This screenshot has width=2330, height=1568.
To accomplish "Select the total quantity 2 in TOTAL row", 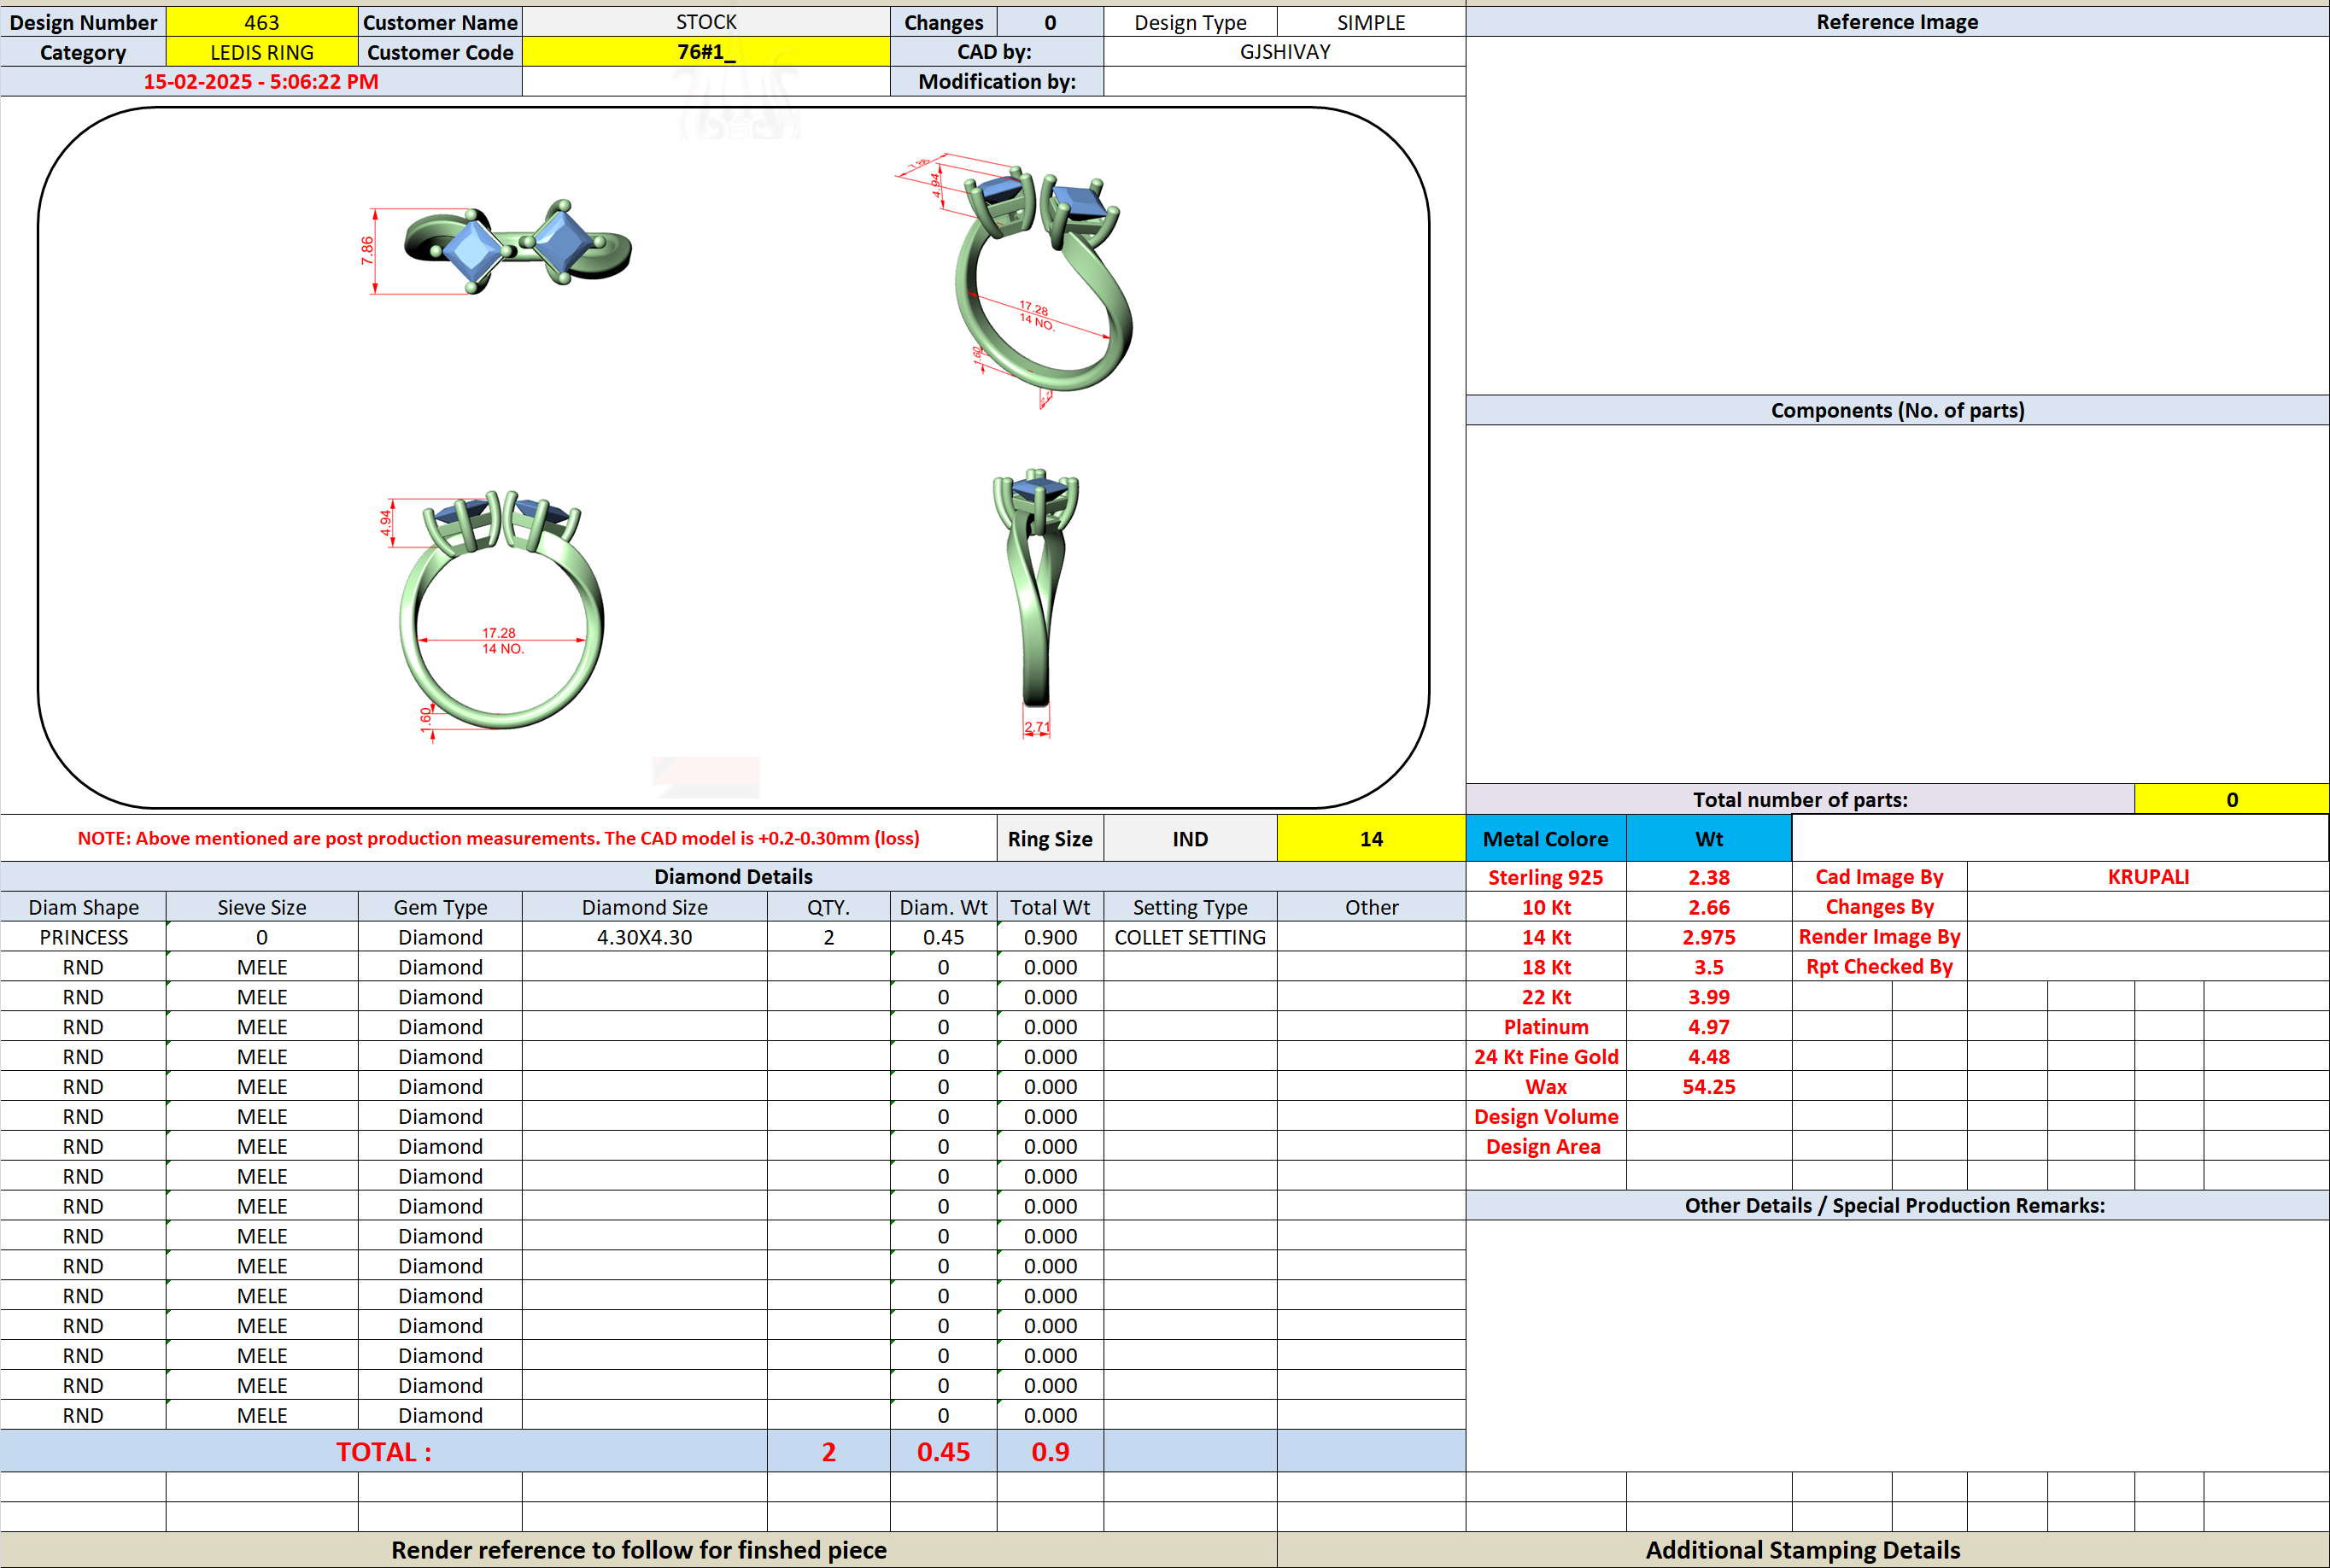I will point(829,1452).
